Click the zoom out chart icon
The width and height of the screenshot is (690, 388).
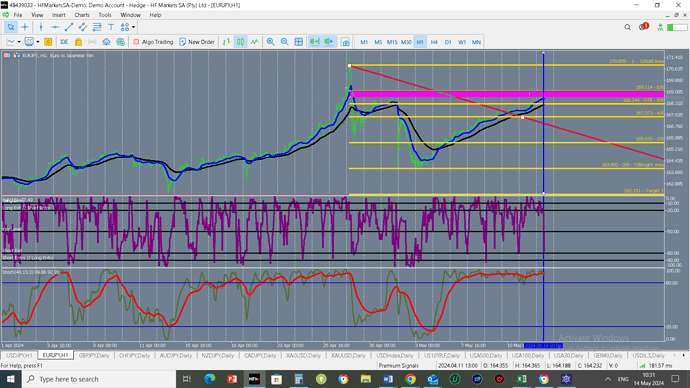(x=285, y=42)
